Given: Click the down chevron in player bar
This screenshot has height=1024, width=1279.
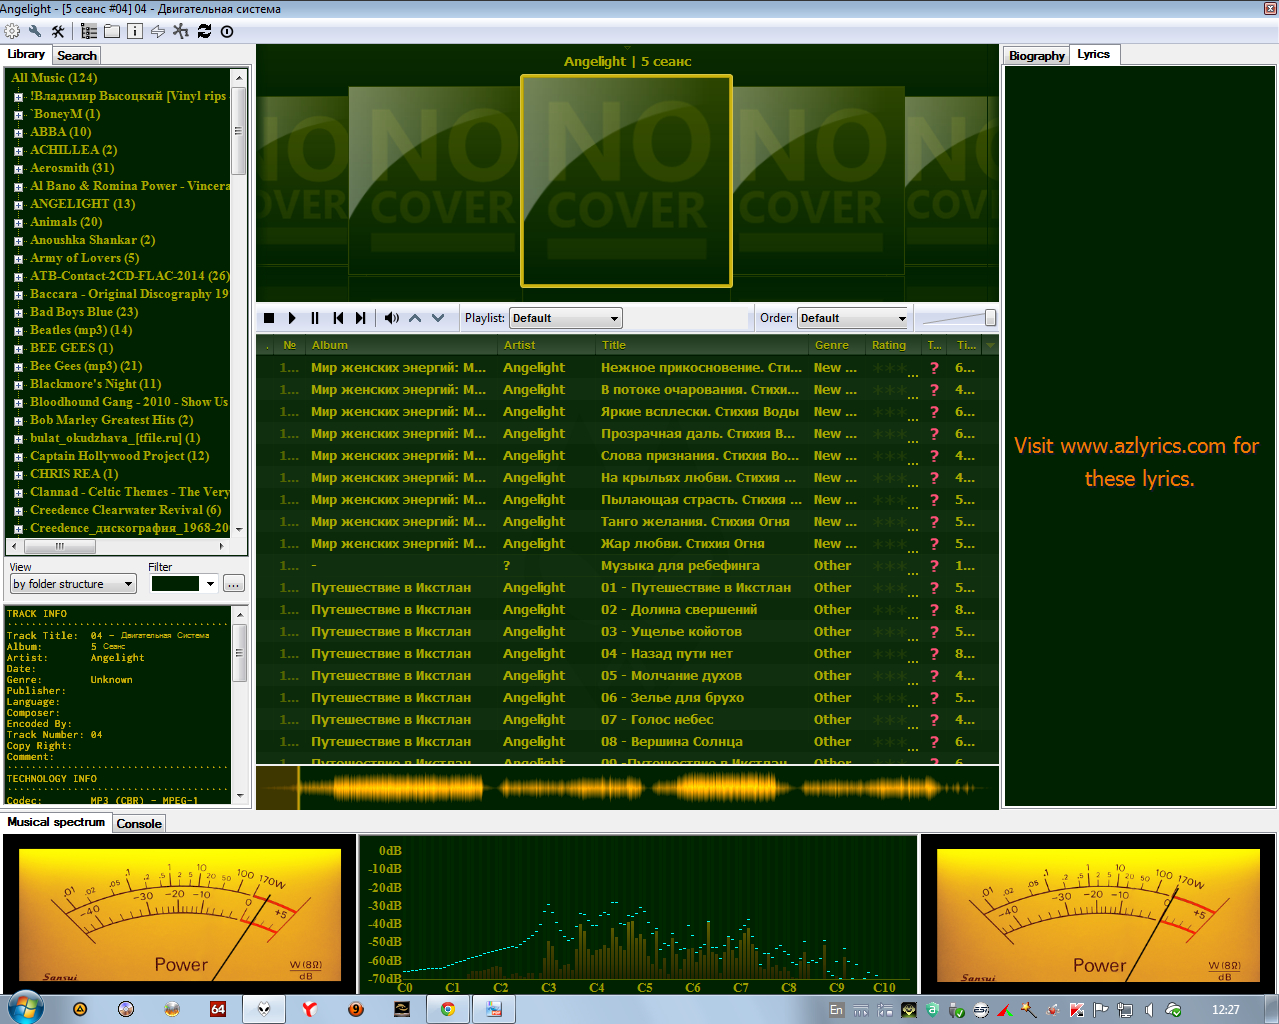Looking at the screenshot, I should tap(438, 318).
